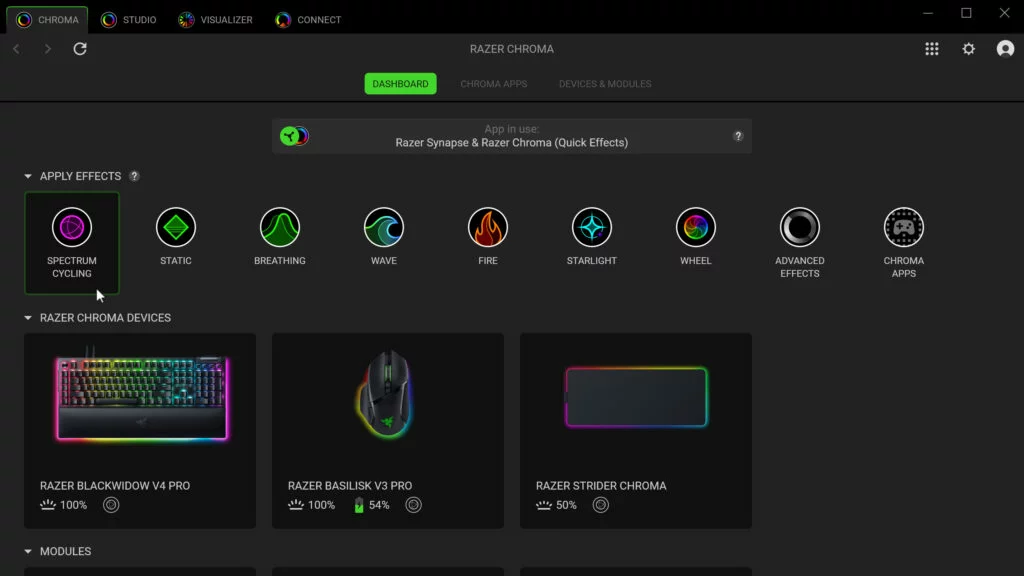Switch to the Chroma top tab
The width and height of the screenshot is (1024, 576).
pos(47,20)
